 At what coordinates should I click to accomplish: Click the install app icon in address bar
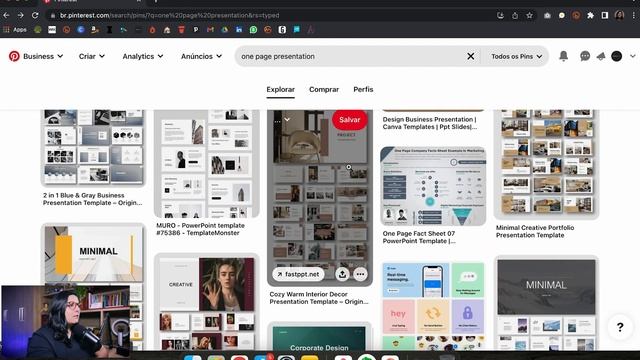(500, 16)
